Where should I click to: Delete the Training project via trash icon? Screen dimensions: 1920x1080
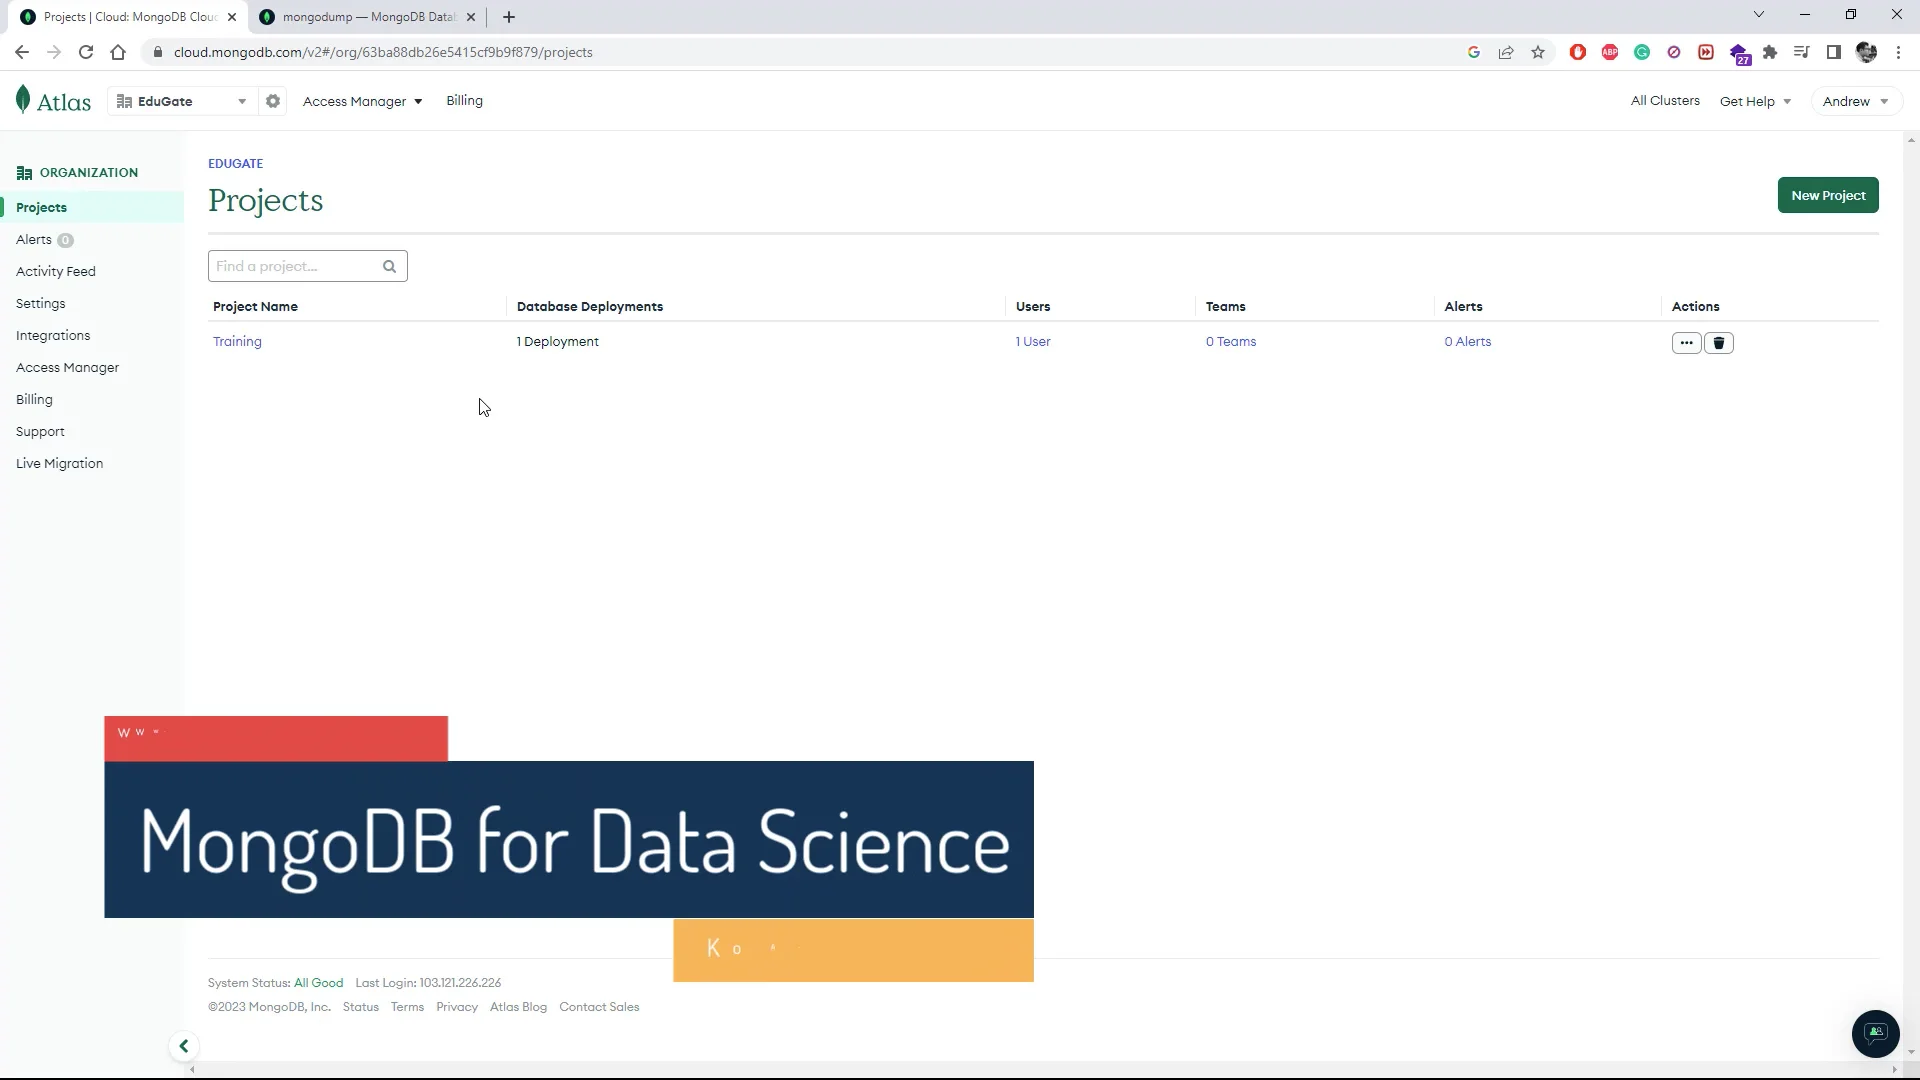(1718, 342)
